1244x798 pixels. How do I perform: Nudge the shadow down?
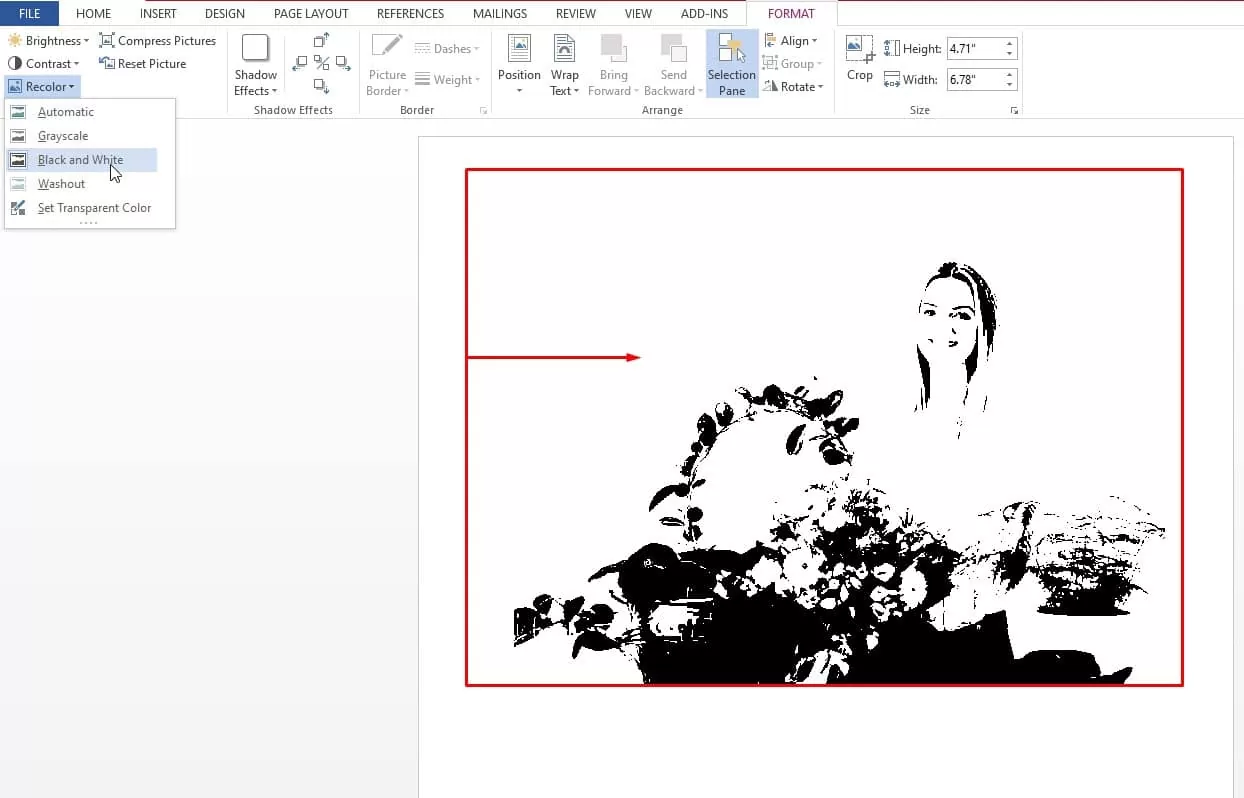[321, 86]
